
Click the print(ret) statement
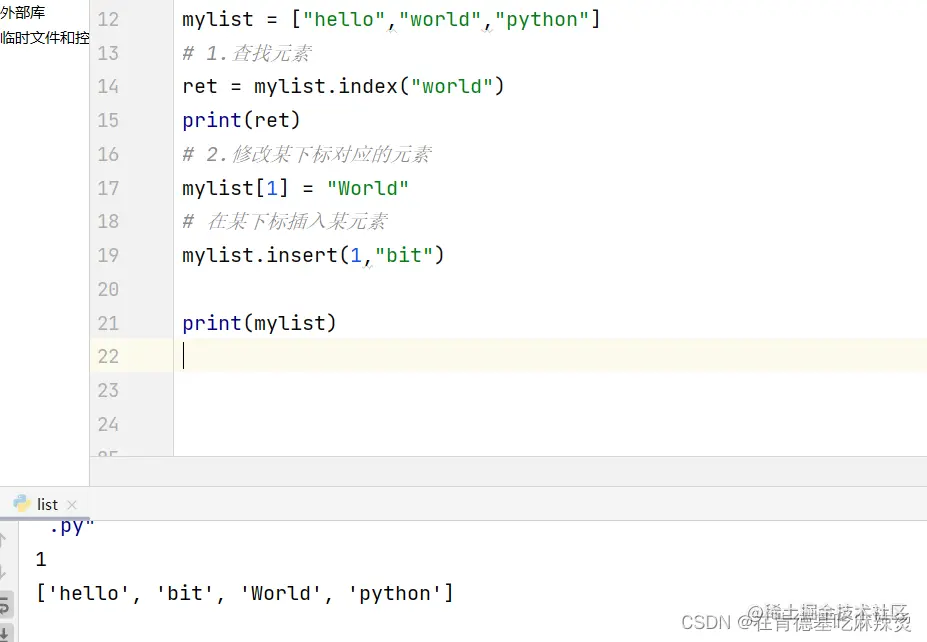[241, 121]
